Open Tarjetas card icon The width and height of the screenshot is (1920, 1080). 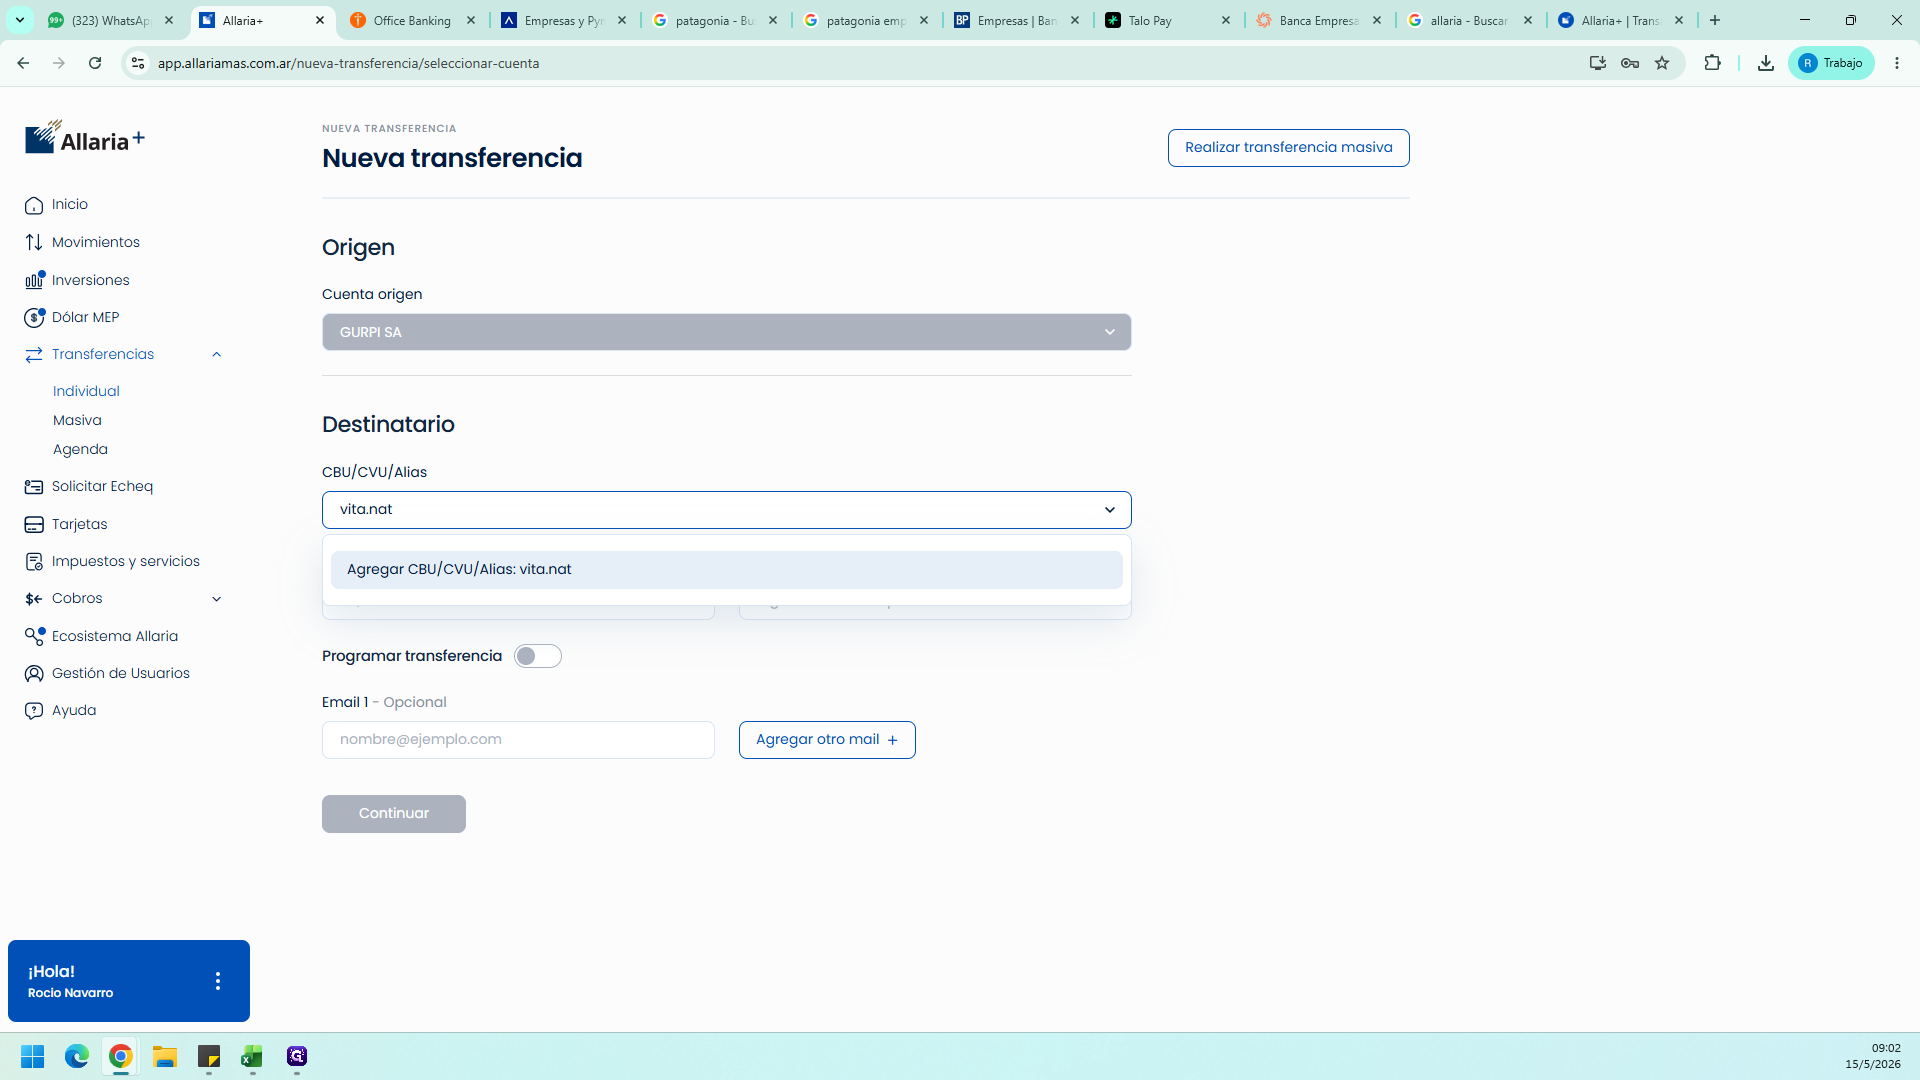[x=34, y=525]
